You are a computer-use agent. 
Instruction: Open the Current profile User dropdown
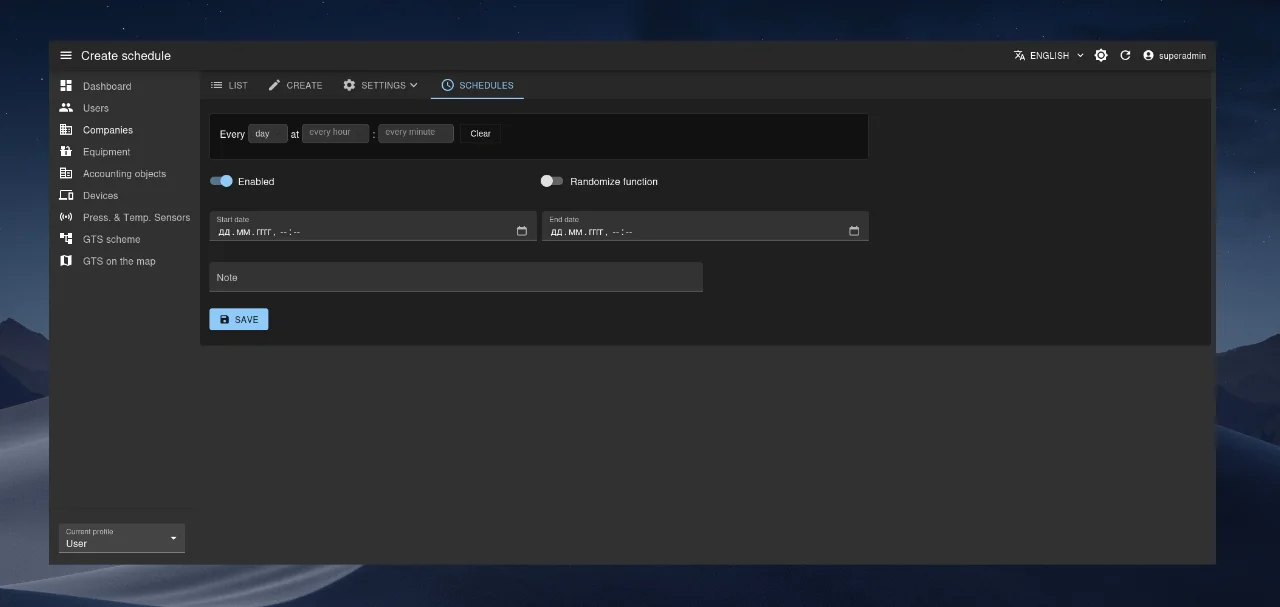pos(121,538)
